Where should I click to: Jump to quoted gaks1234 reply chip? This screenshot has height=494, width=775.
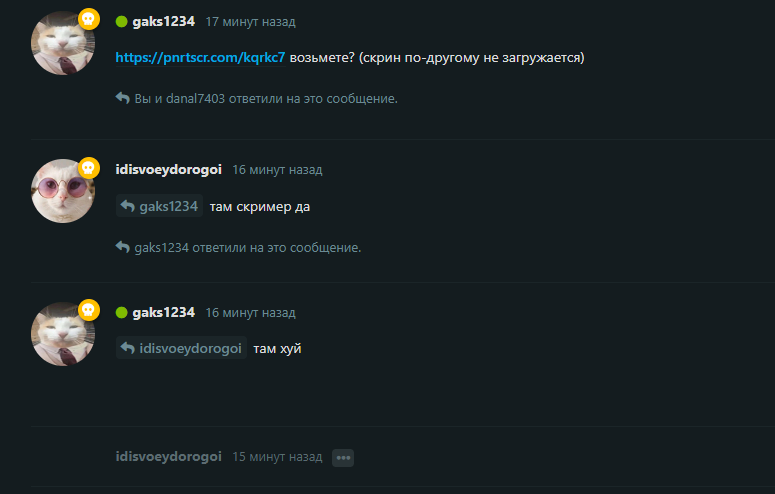(x=159, y=206)
